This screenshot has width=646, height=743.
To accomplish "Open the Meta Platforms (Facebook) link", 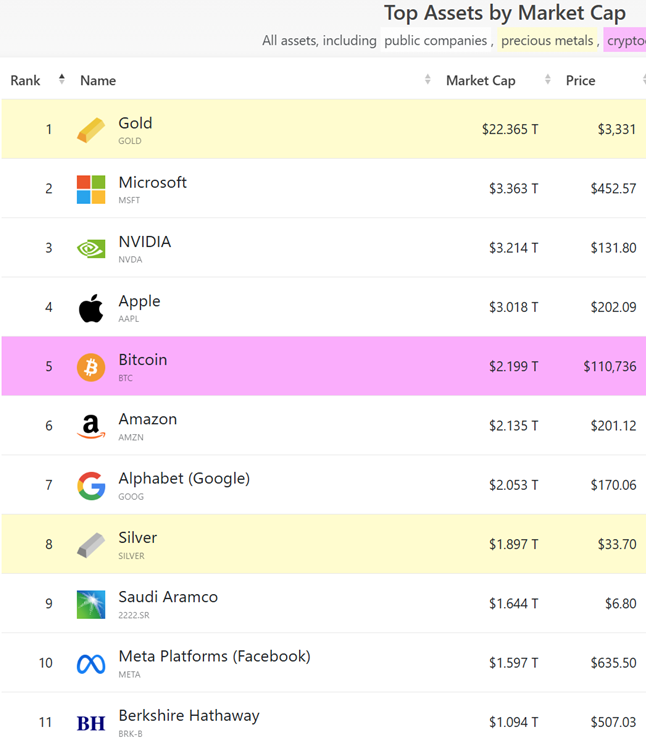I will (214, 657).
